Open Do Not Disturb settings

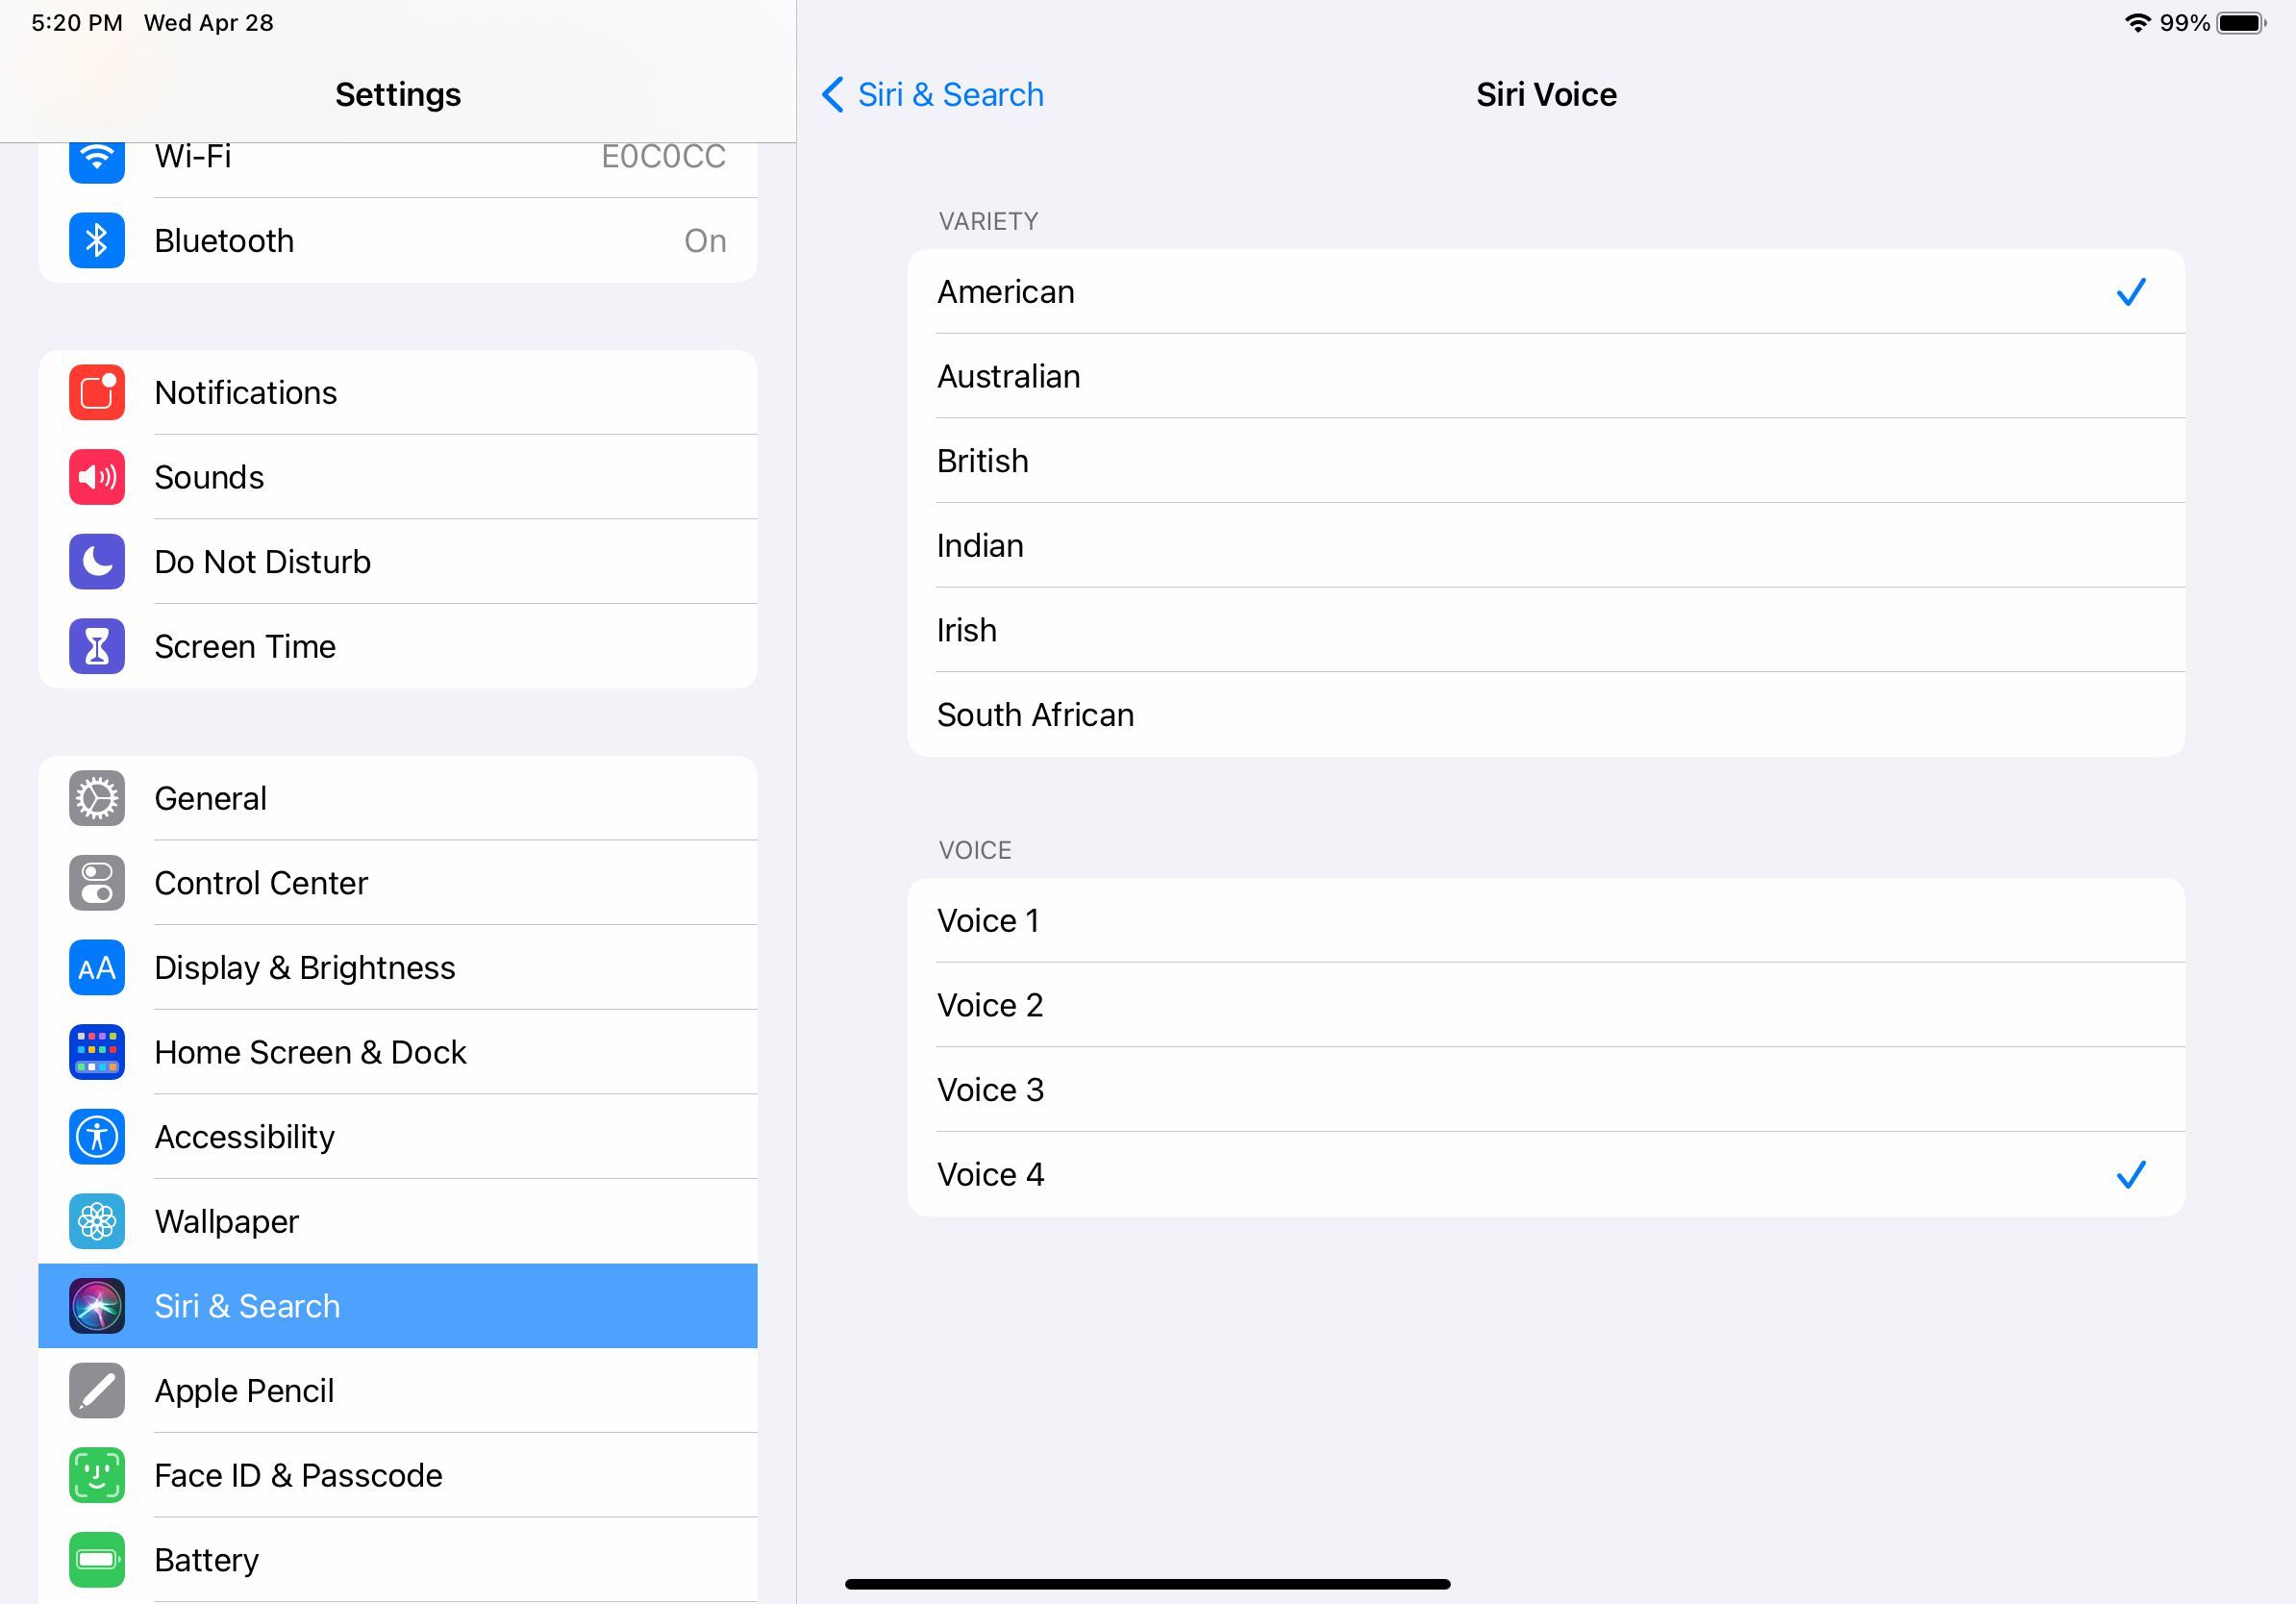point(398,562)
